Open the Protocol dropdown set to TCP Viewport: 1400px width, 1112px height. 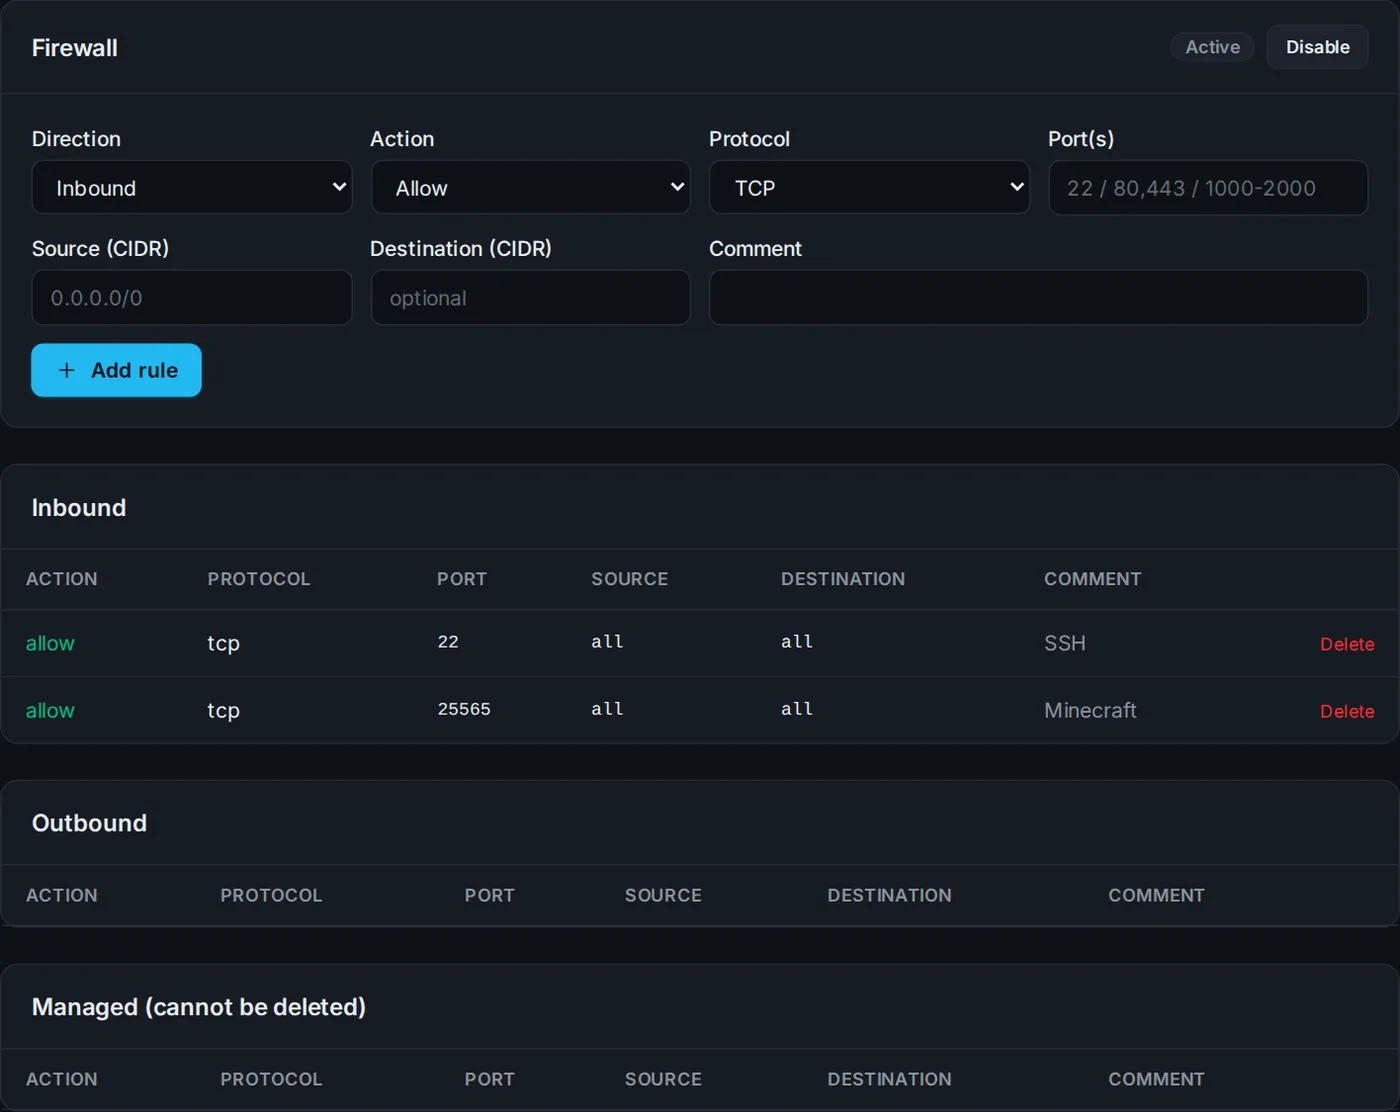(869, 188)
